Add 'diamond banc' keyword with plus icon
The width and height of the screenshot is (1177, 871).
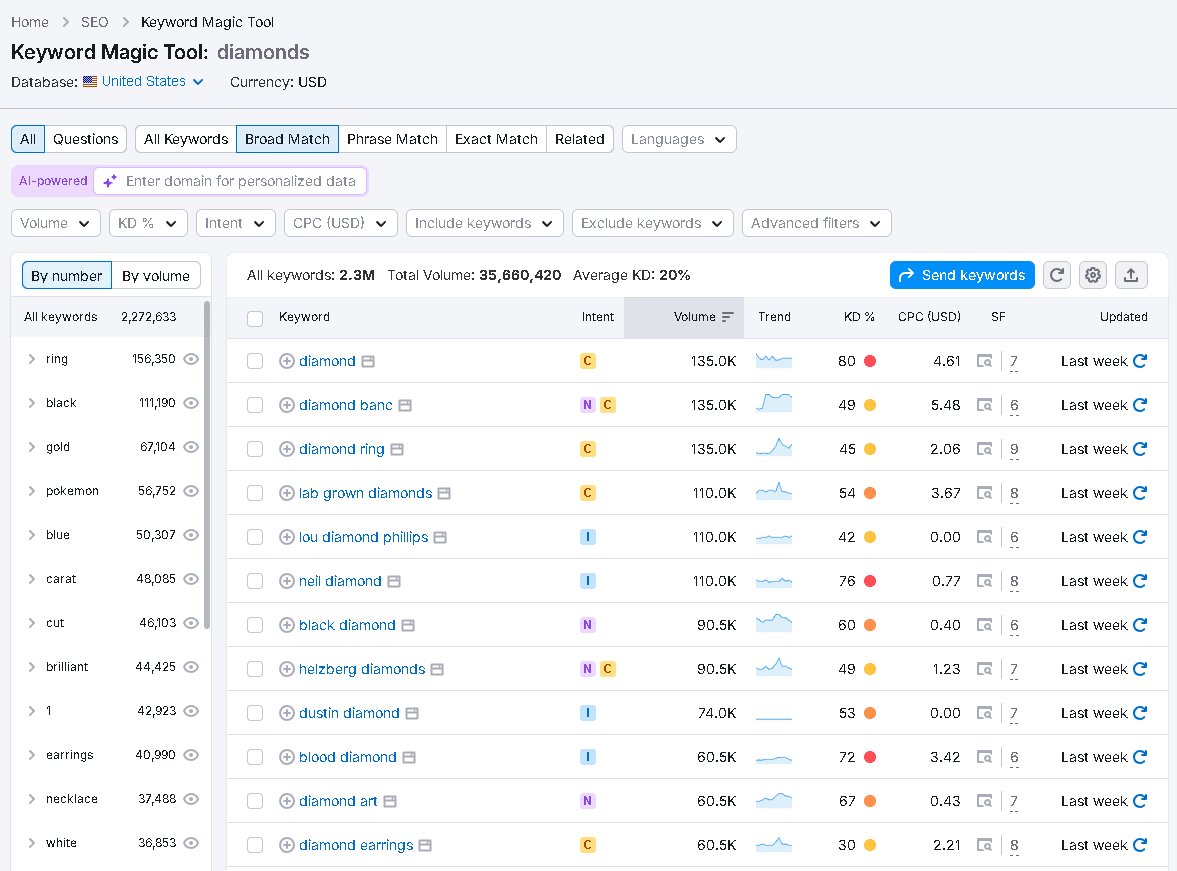[x=287, y=405]
